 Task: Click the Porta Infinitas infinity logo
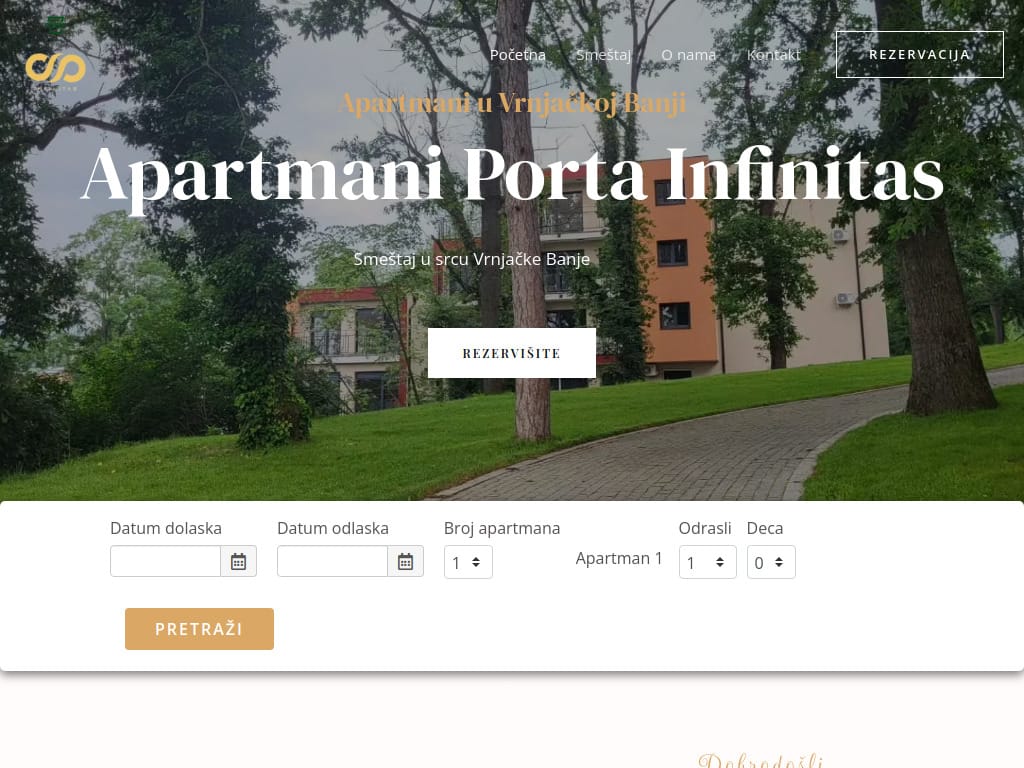pos(56,69)
